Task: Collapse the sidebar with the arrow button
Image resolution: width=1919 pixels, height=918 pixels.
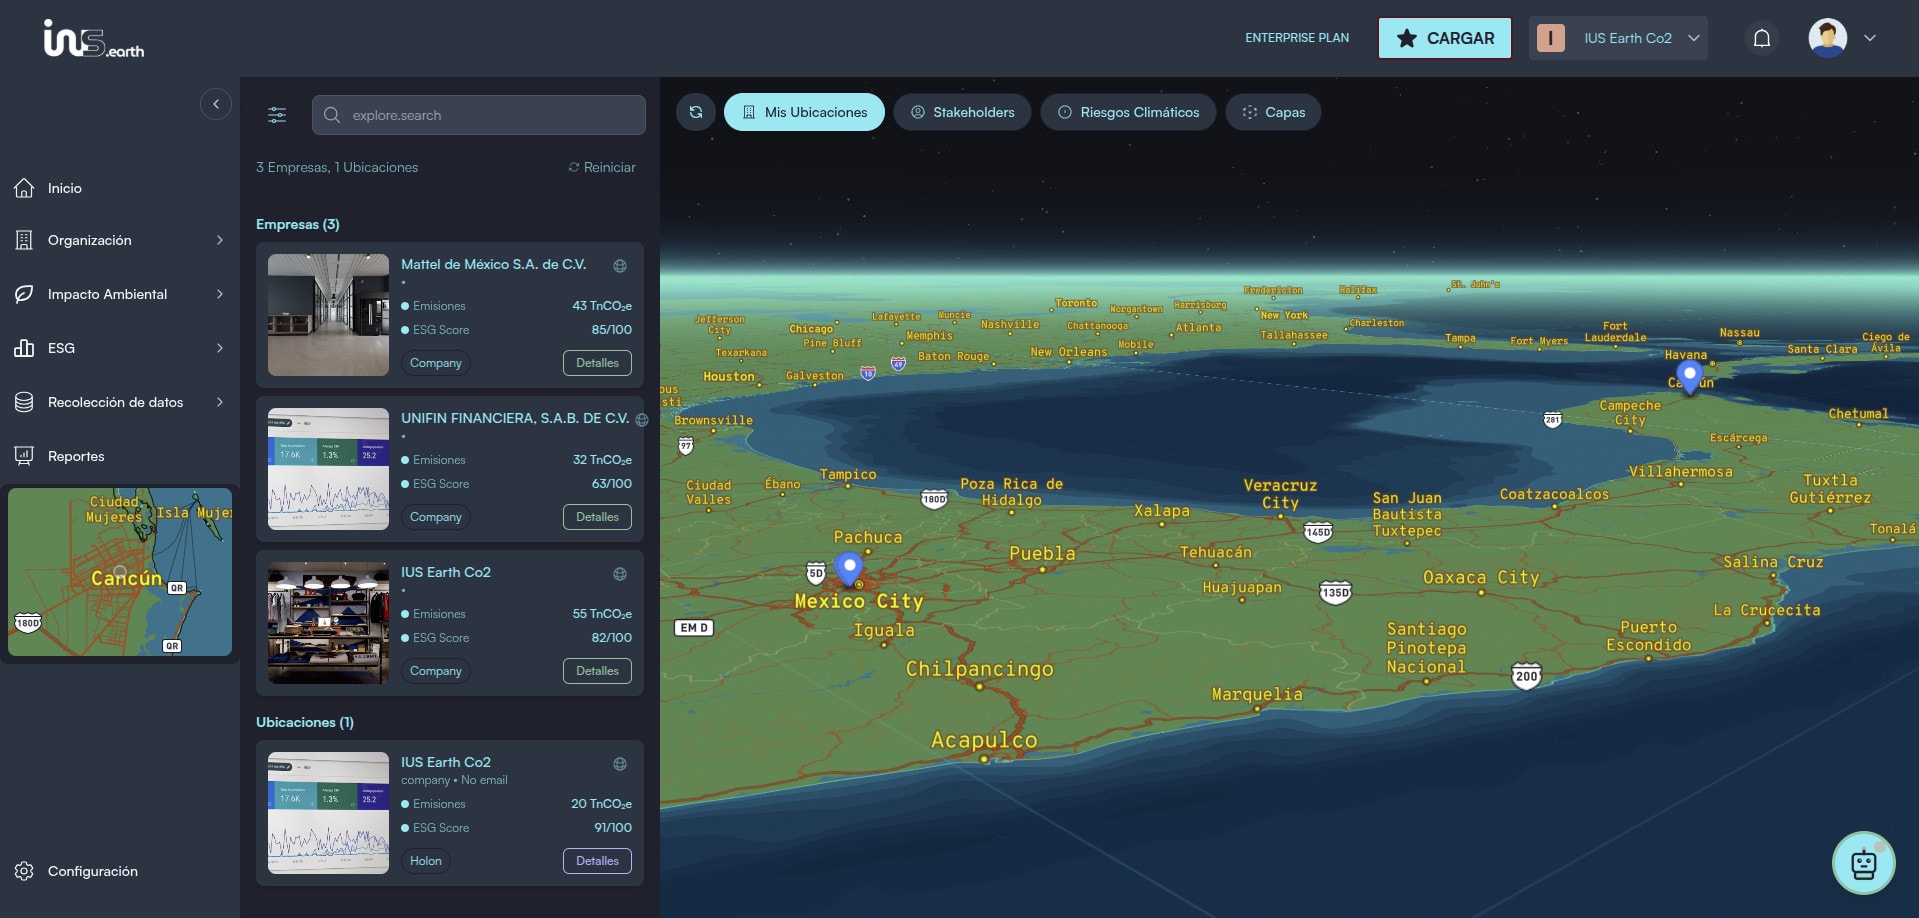Action: click(x=216, y=104)
